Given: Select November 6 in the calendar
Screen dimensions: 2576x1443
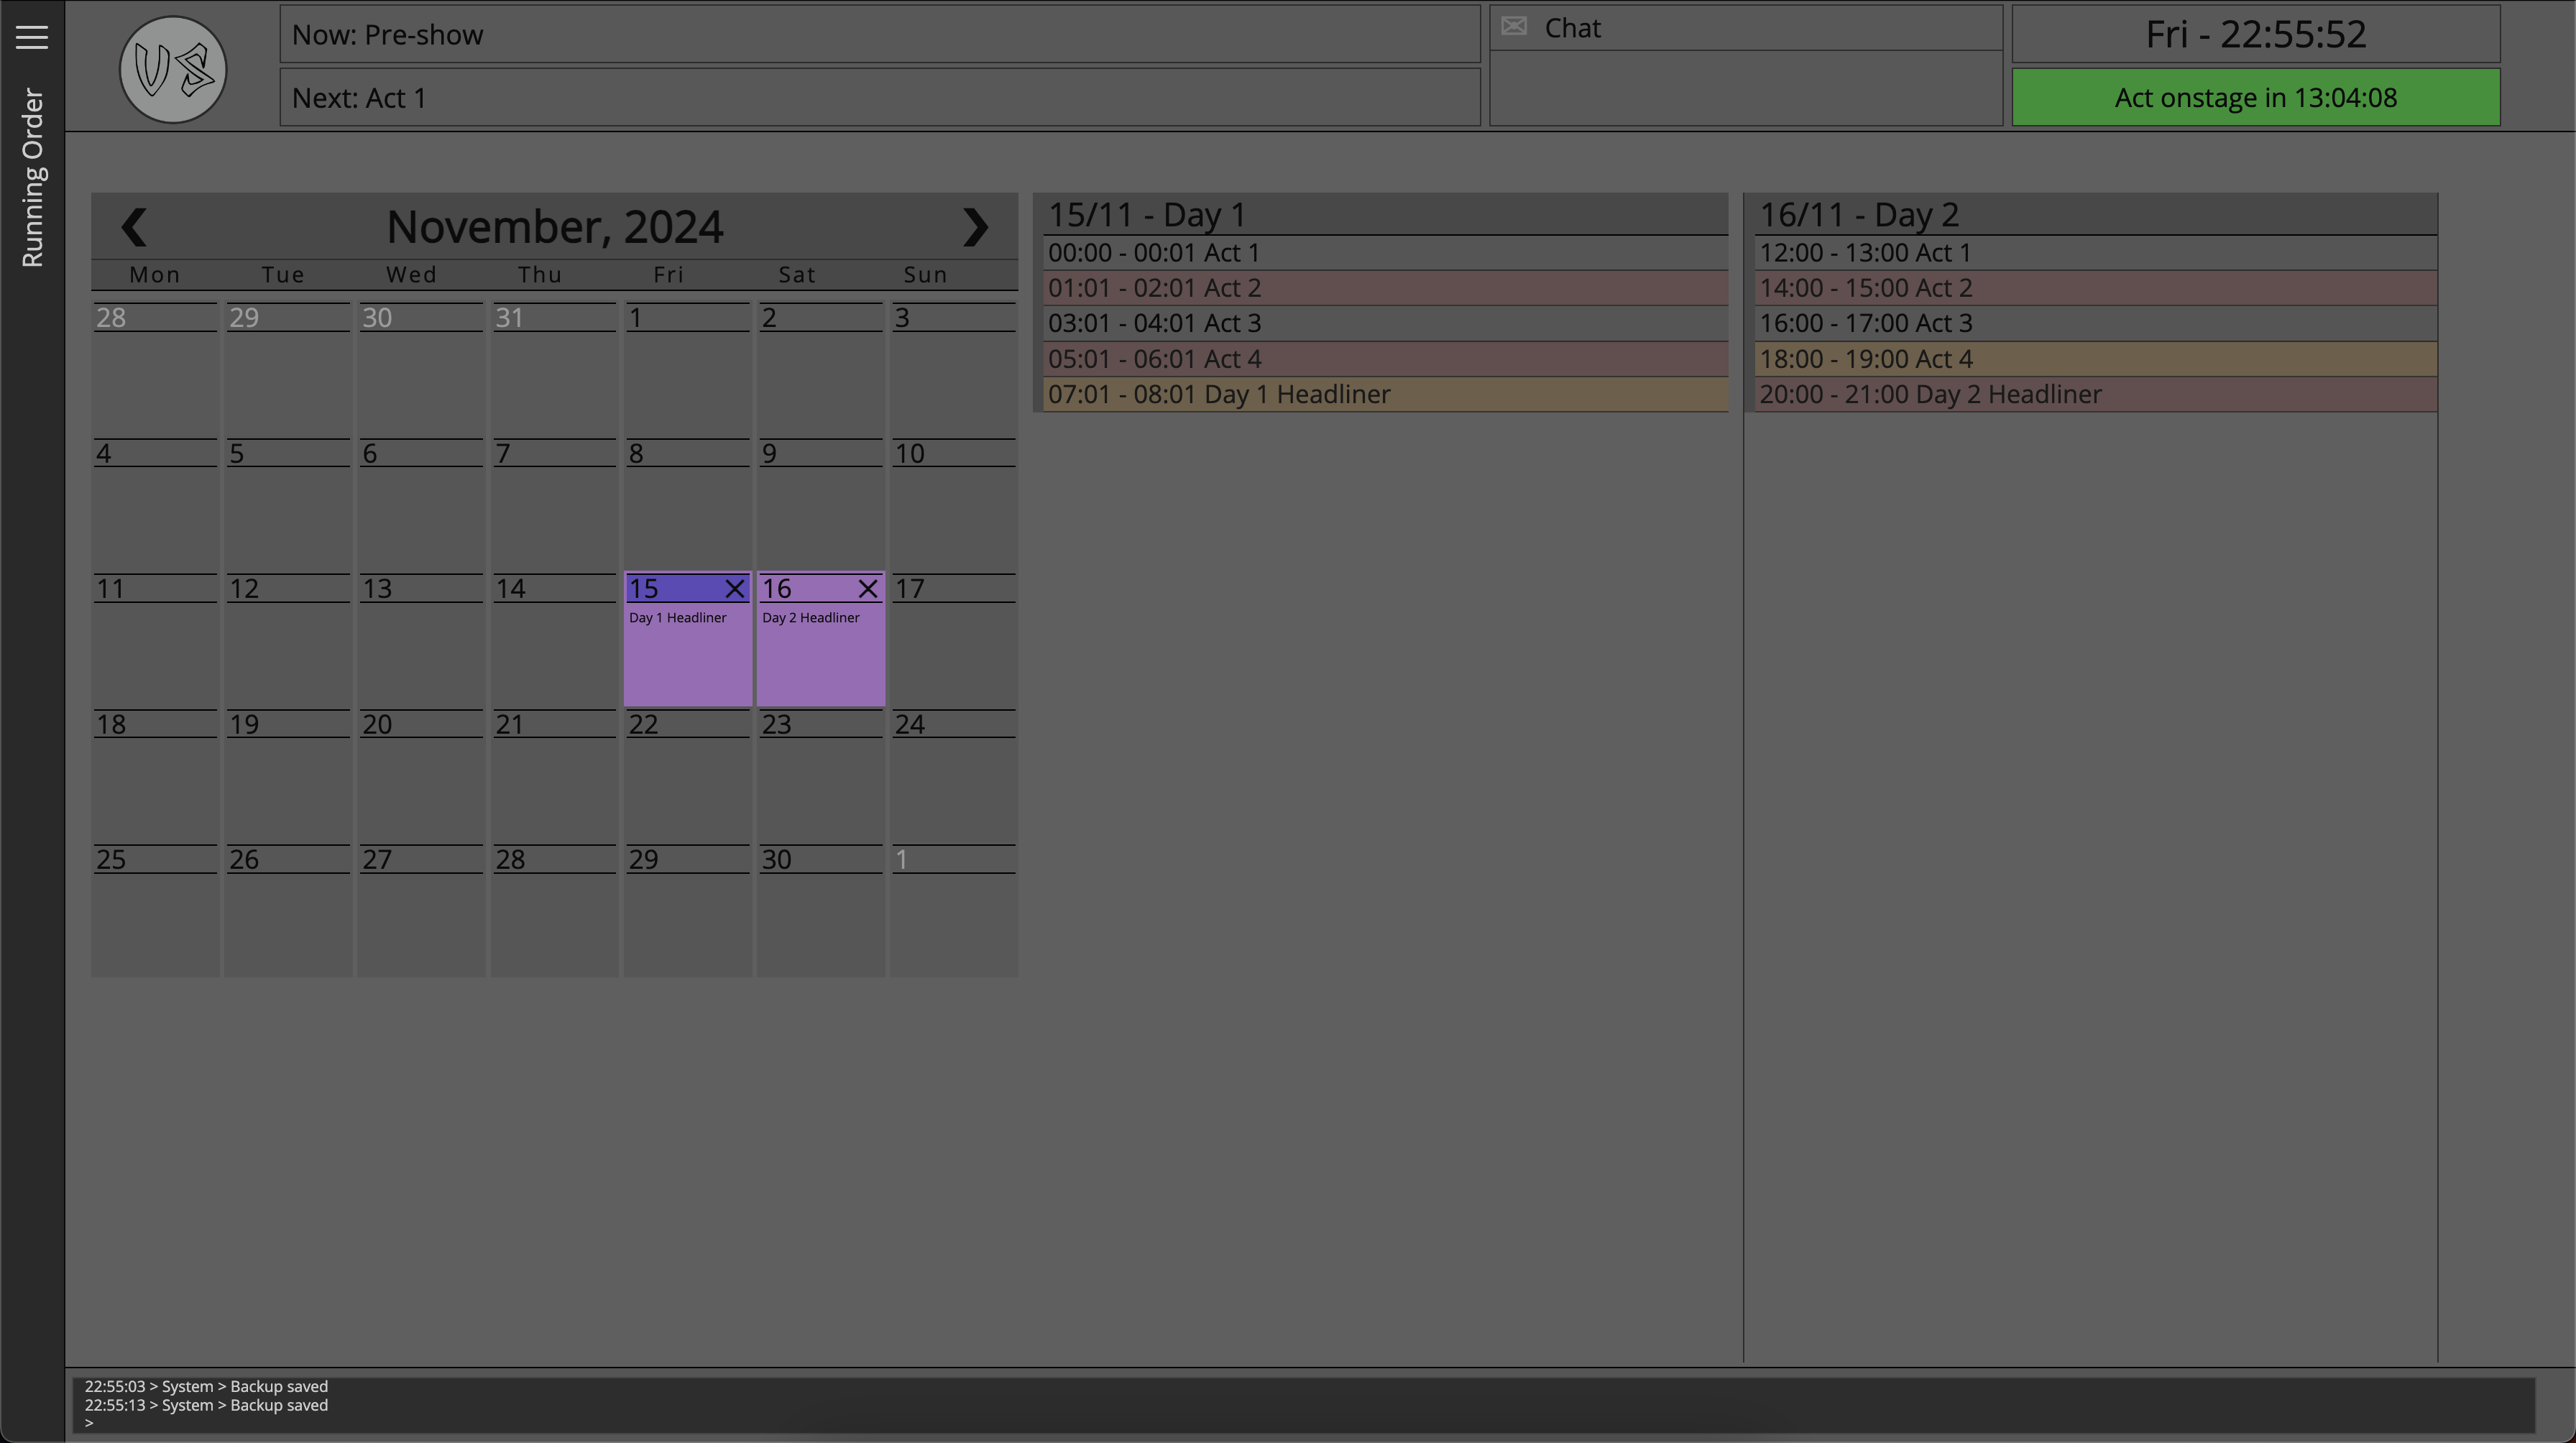Looking at the screenshot, I should (421, 504).
